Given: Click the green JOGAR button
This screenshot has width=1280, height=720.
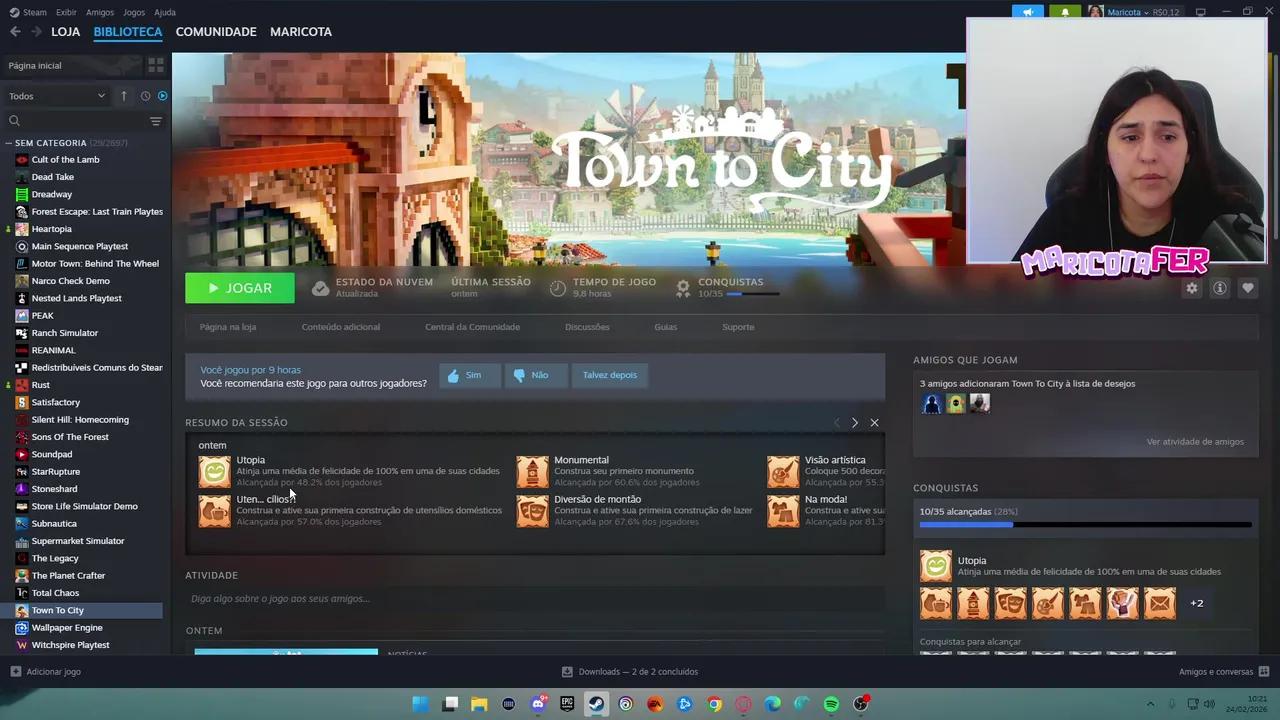Looking at the screenshot, I should [x=239, y=288].
